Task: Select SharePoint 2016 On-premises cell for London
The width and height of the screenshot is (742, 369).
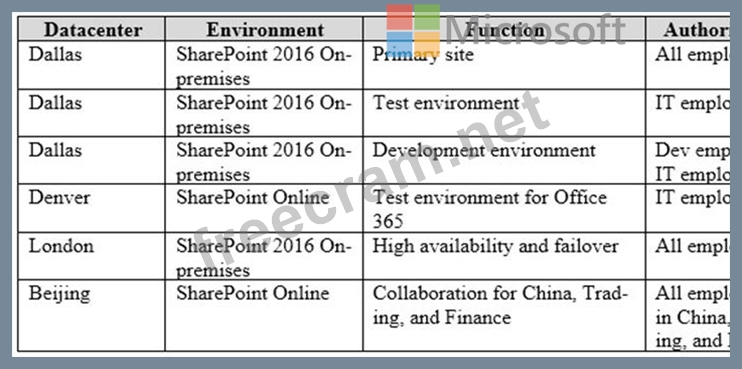Action: (x=264, y=256)
